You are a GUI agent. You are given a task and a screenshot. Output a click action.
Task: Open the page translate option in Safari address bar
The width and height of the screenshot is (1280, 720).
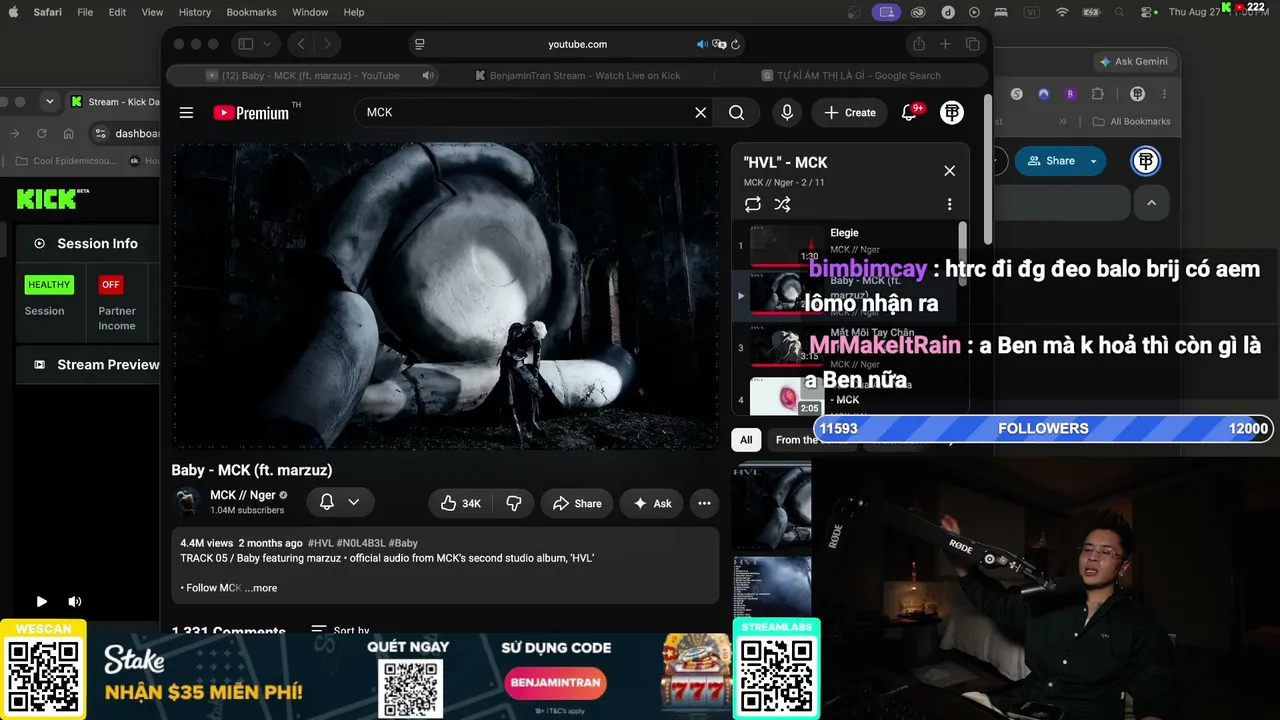719,44
